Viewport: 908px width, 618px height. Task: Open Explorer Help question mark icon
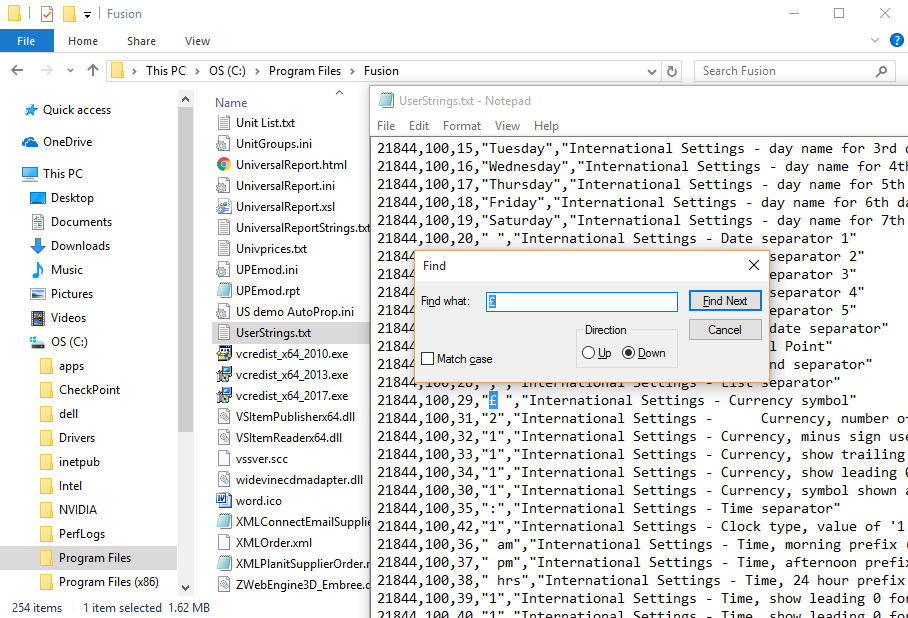(896, 41)
